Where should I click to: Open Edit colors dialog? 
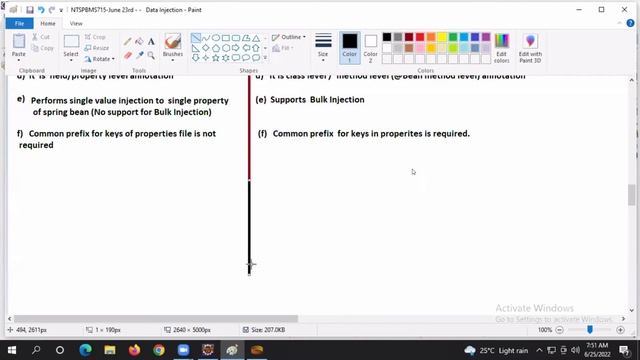[502, 48]
